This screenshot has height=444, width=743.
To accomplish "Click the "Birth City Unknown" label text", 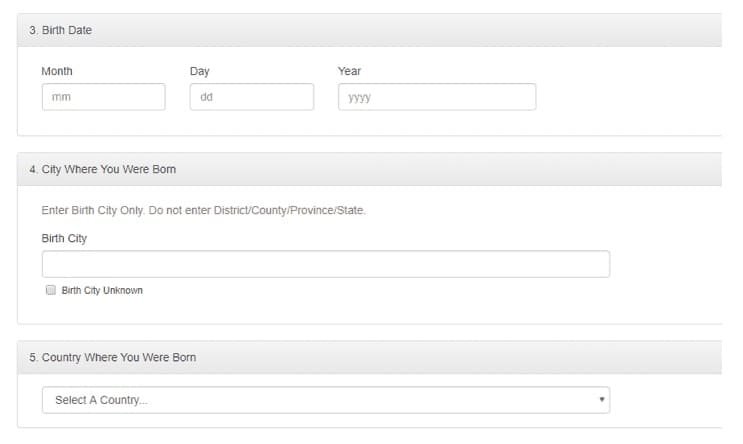I will (x=102, y=291).
